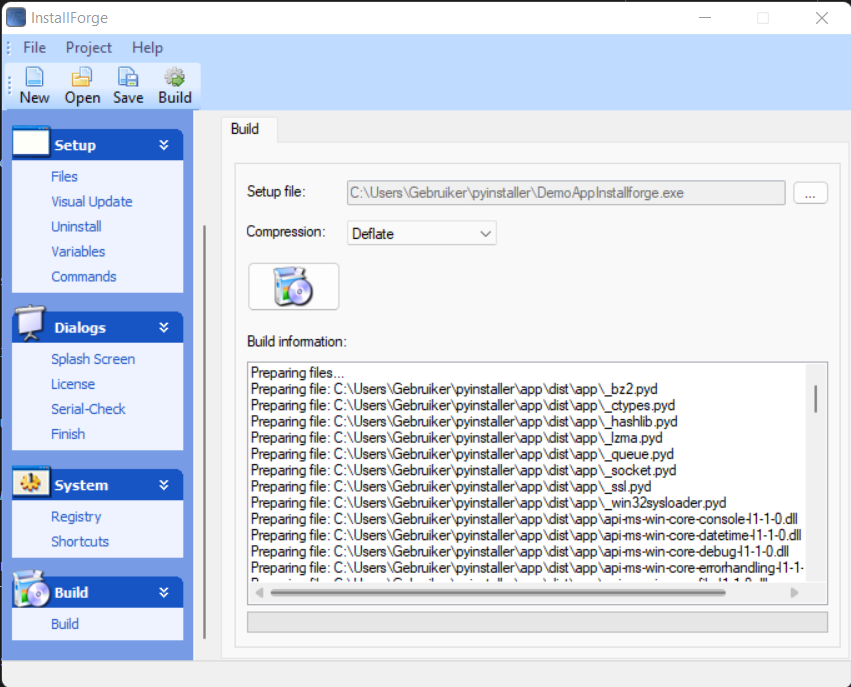Click the log line for _hashlib.pyd
Screen dimensions: 851x687
pos(464,422)
